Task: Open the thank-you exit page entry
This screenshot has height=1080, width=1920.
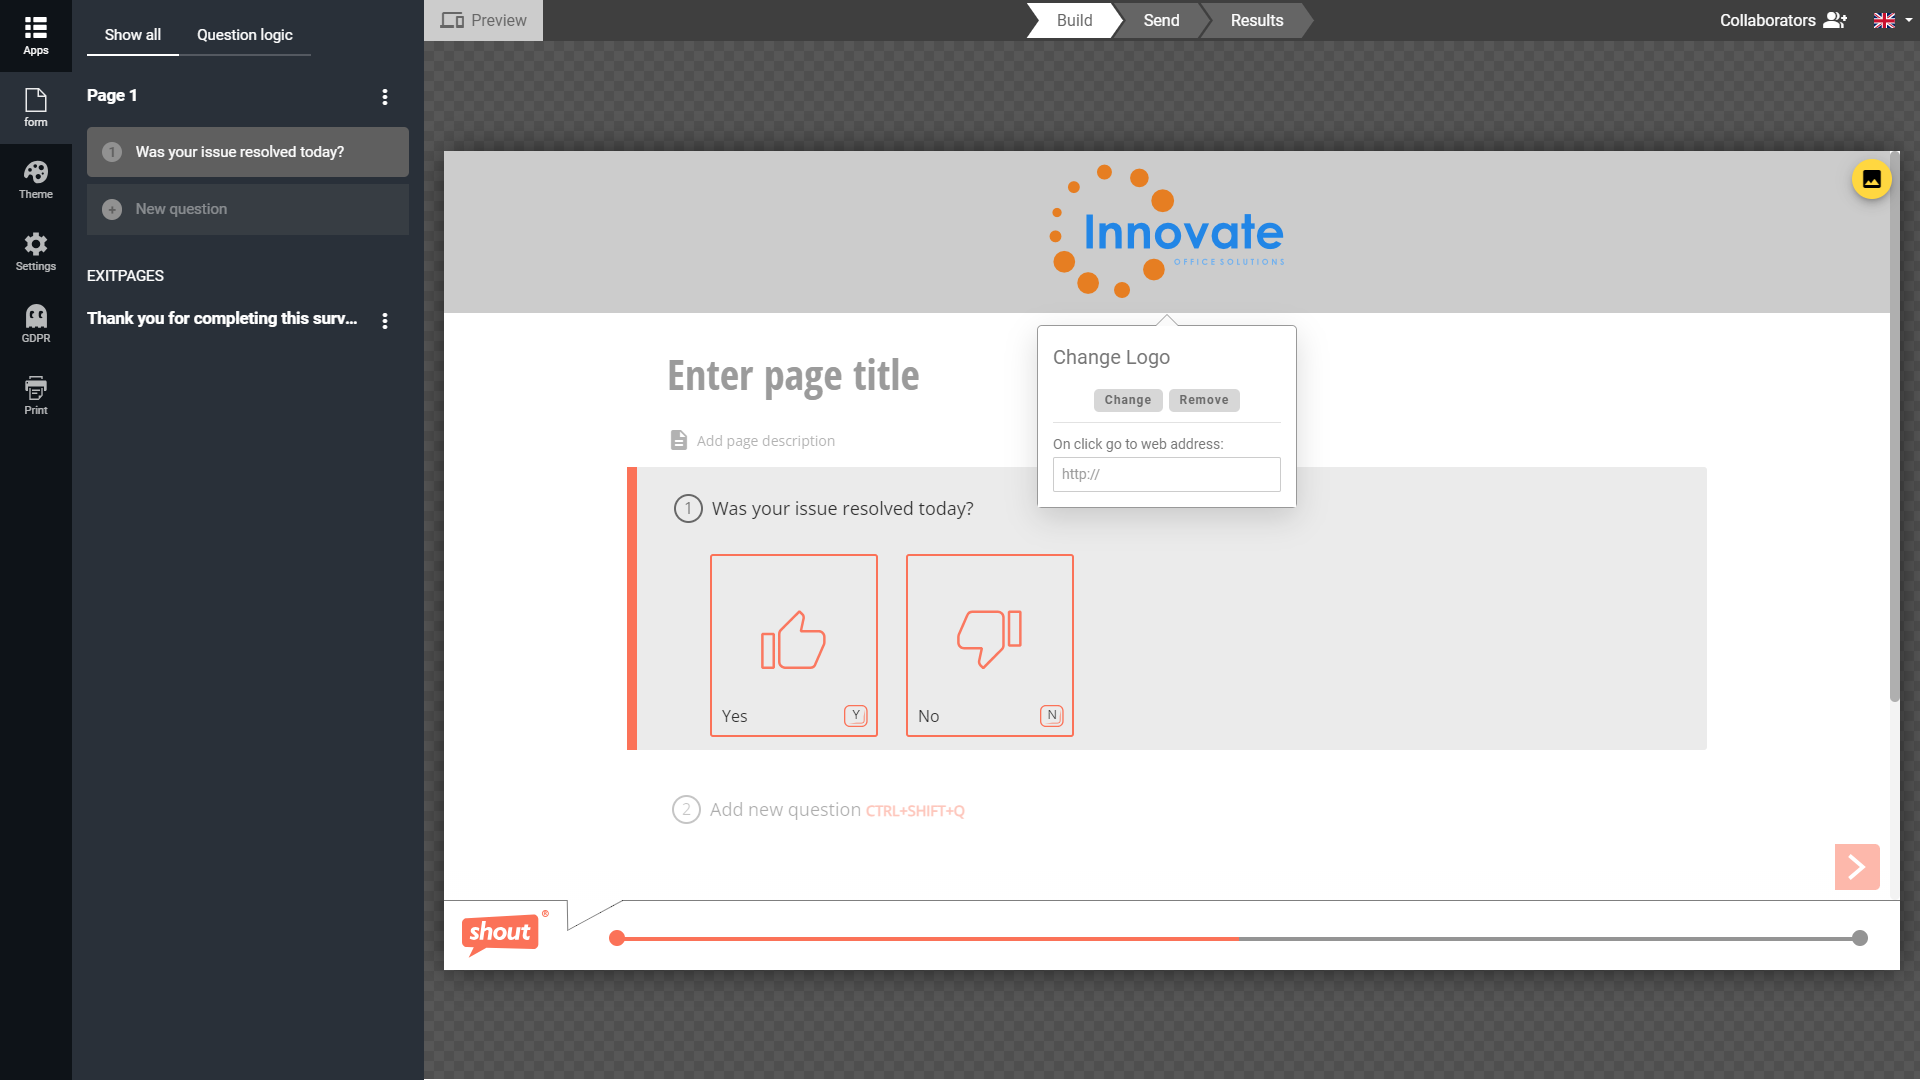Action: 222,318
